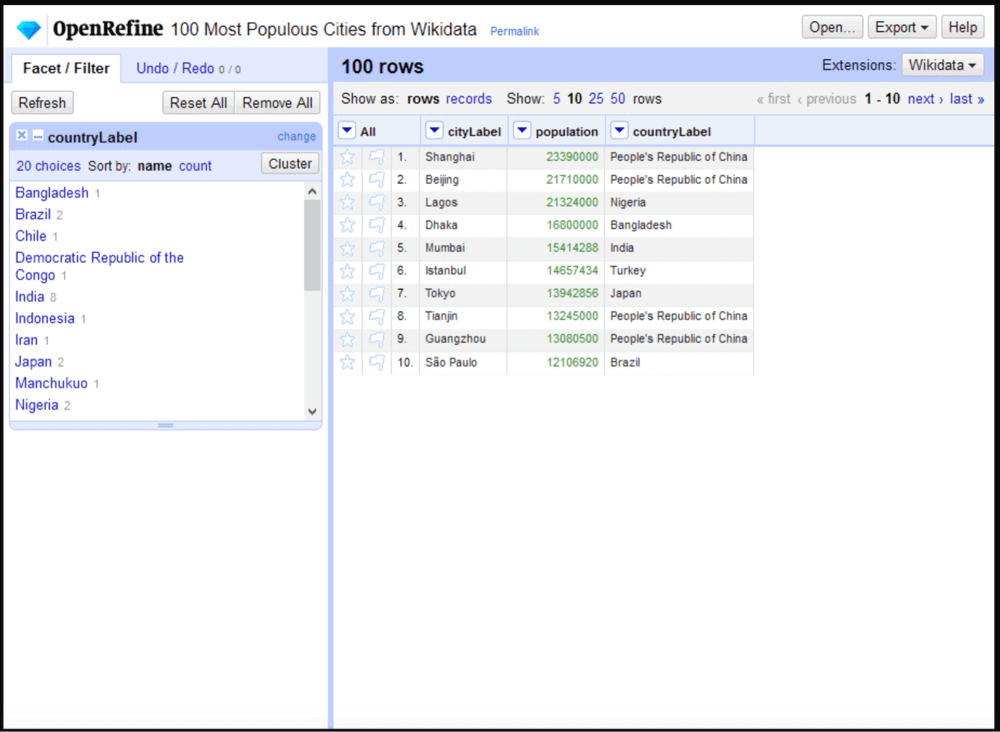Star the Tokyo row
The image size is (1000, 732).
click(x=347, y=294)
